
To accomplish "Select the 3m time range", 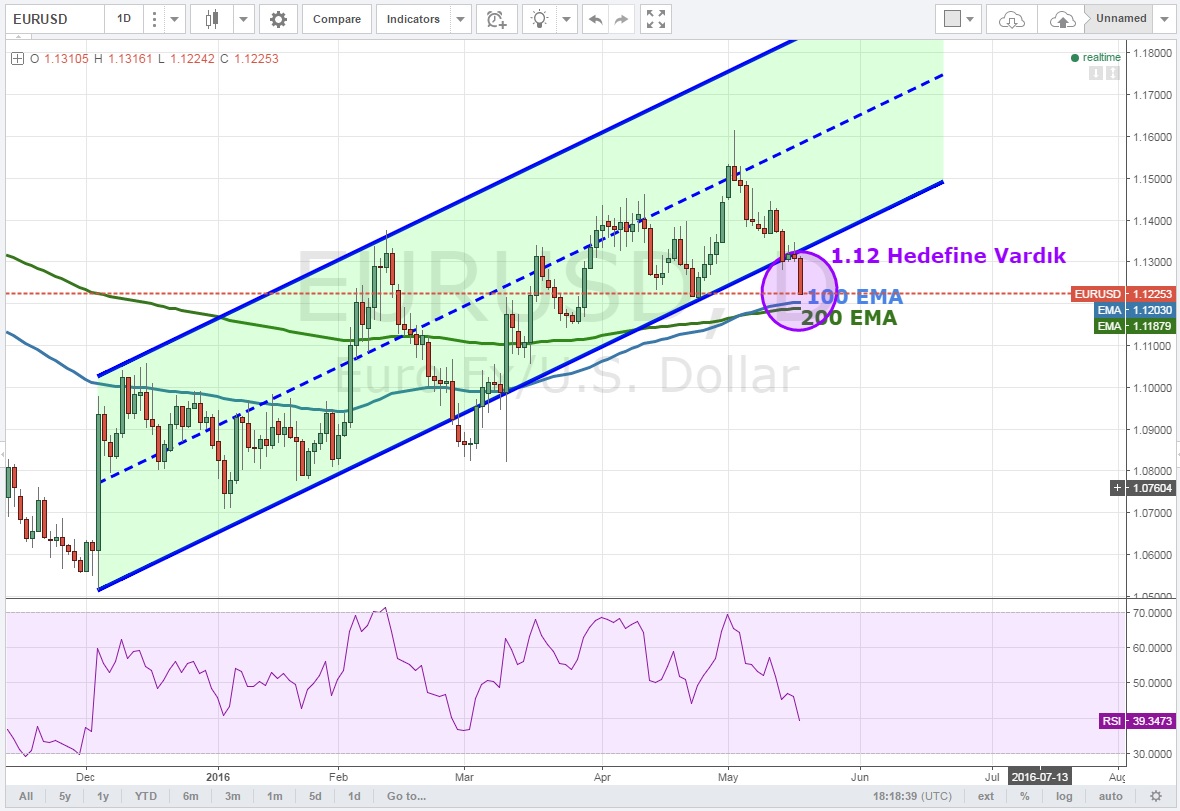I will click(x=232, y=796).
